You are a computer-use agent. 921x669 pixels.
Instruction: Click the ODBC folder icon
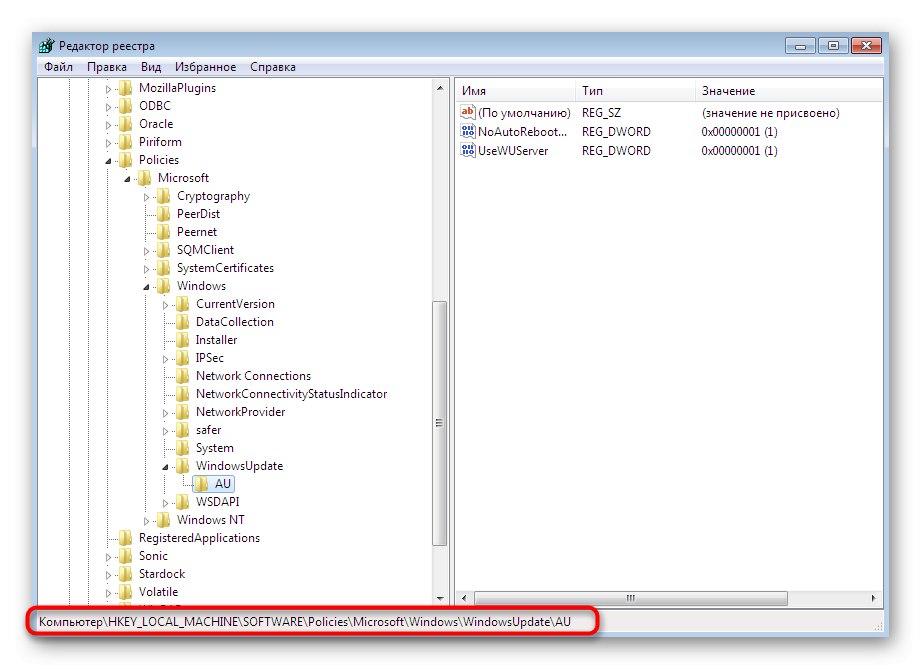[125, 106]
